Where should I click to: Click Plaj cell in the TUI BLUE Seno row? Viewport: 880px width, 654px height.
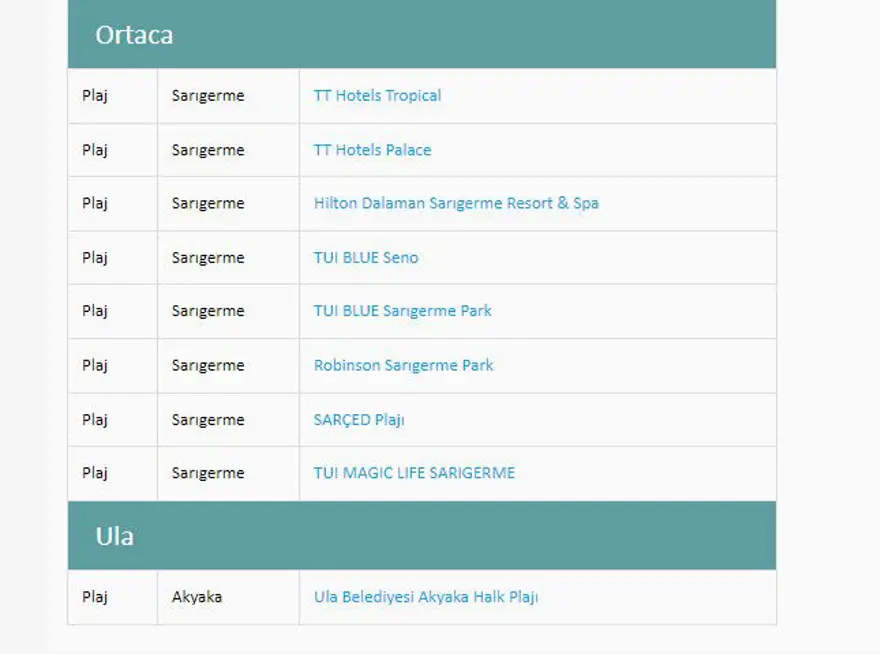(x=95, y=257)
